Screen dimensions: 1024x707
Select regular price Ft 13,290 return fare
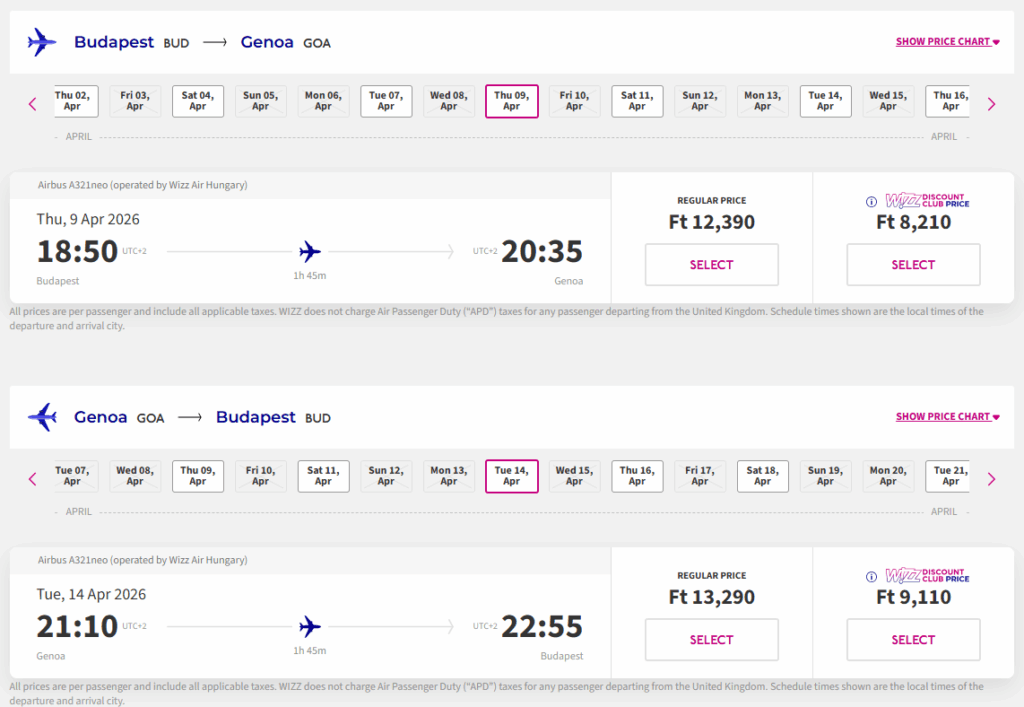[x=711, y=640]
